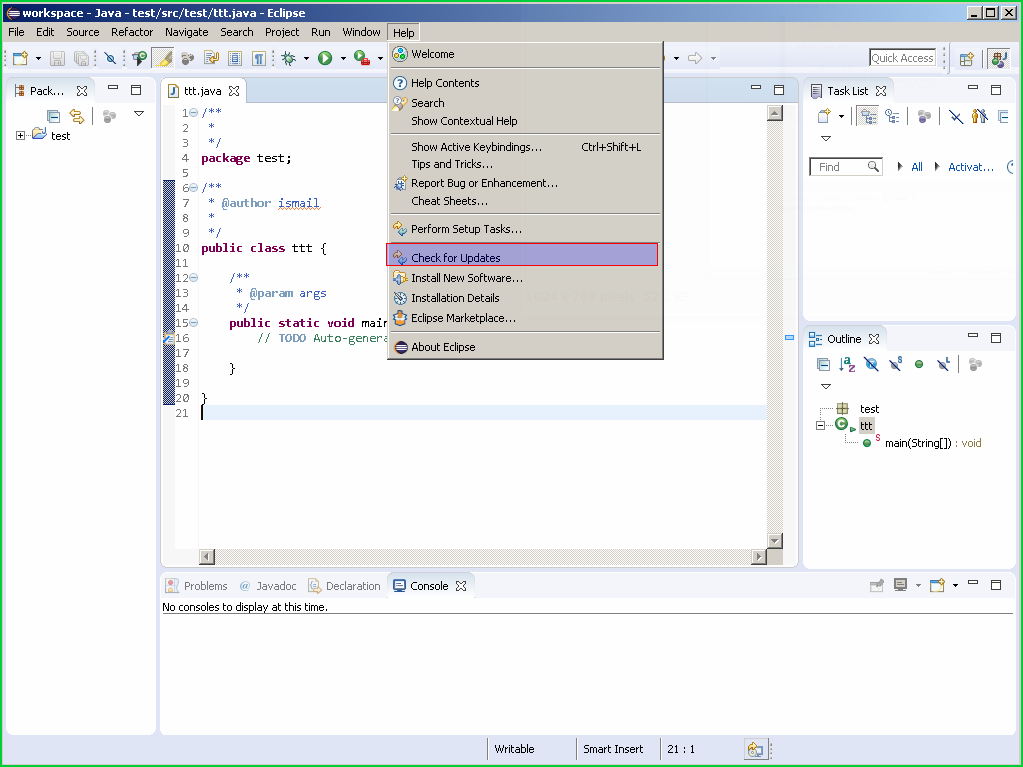1023x767 pixels.
Task: Collapse all in Package Explorer
Action: click(53, 116)
